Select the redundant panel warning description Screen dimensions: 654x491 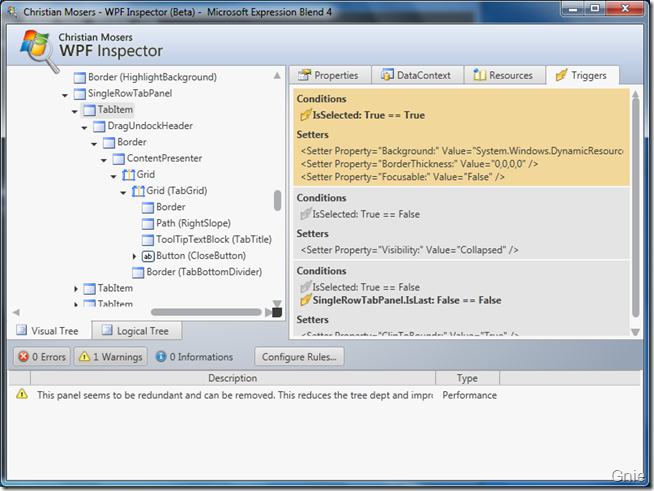click(234, 395)
